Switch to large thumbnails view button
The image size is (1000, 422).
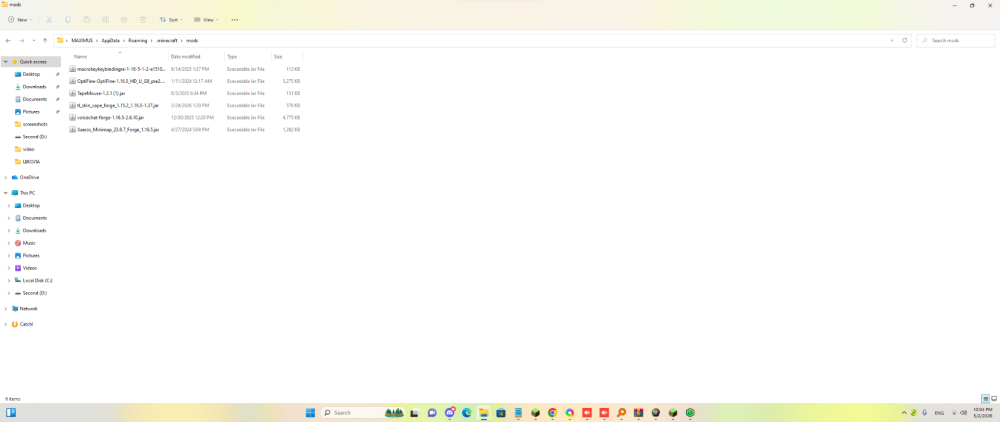coord(994,398)
